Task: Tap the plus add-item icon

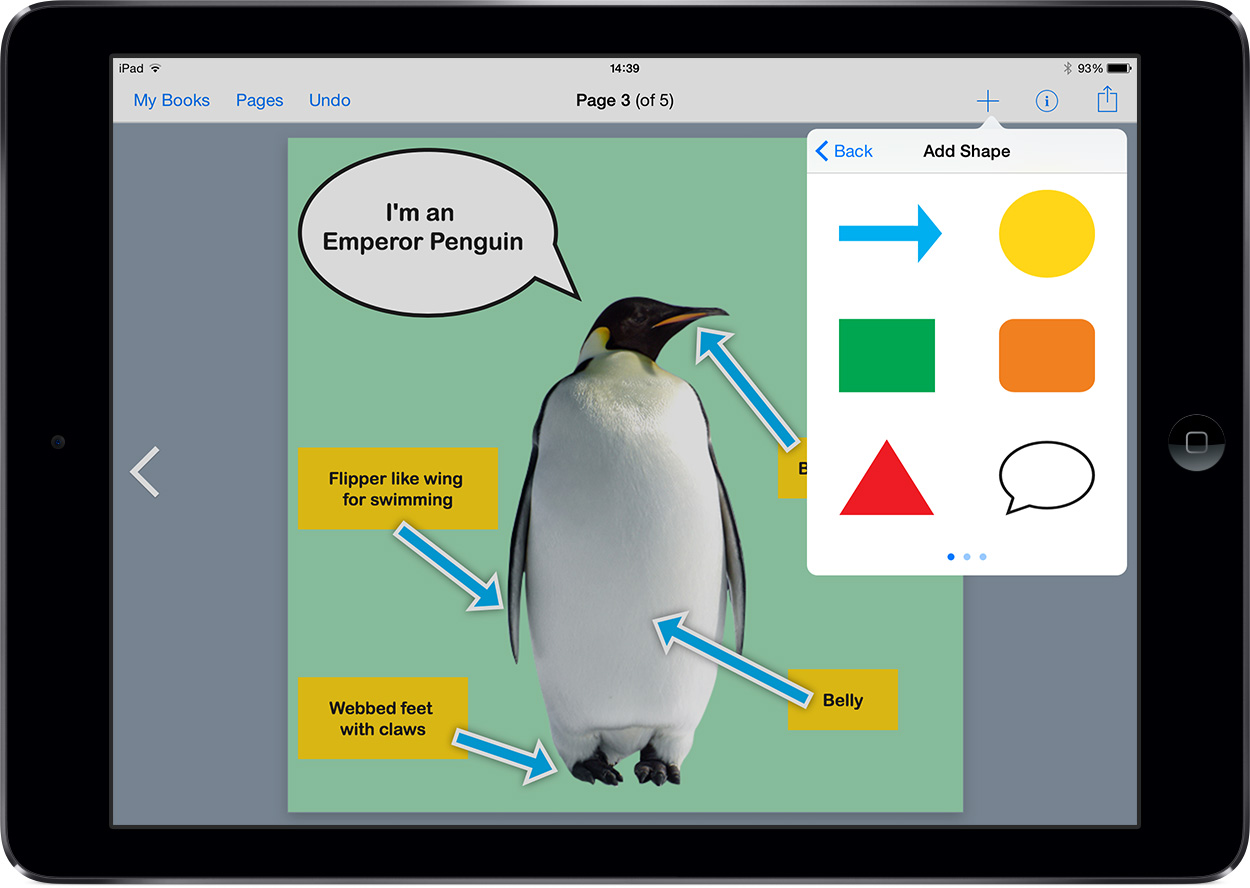Action: coord(987,101)
